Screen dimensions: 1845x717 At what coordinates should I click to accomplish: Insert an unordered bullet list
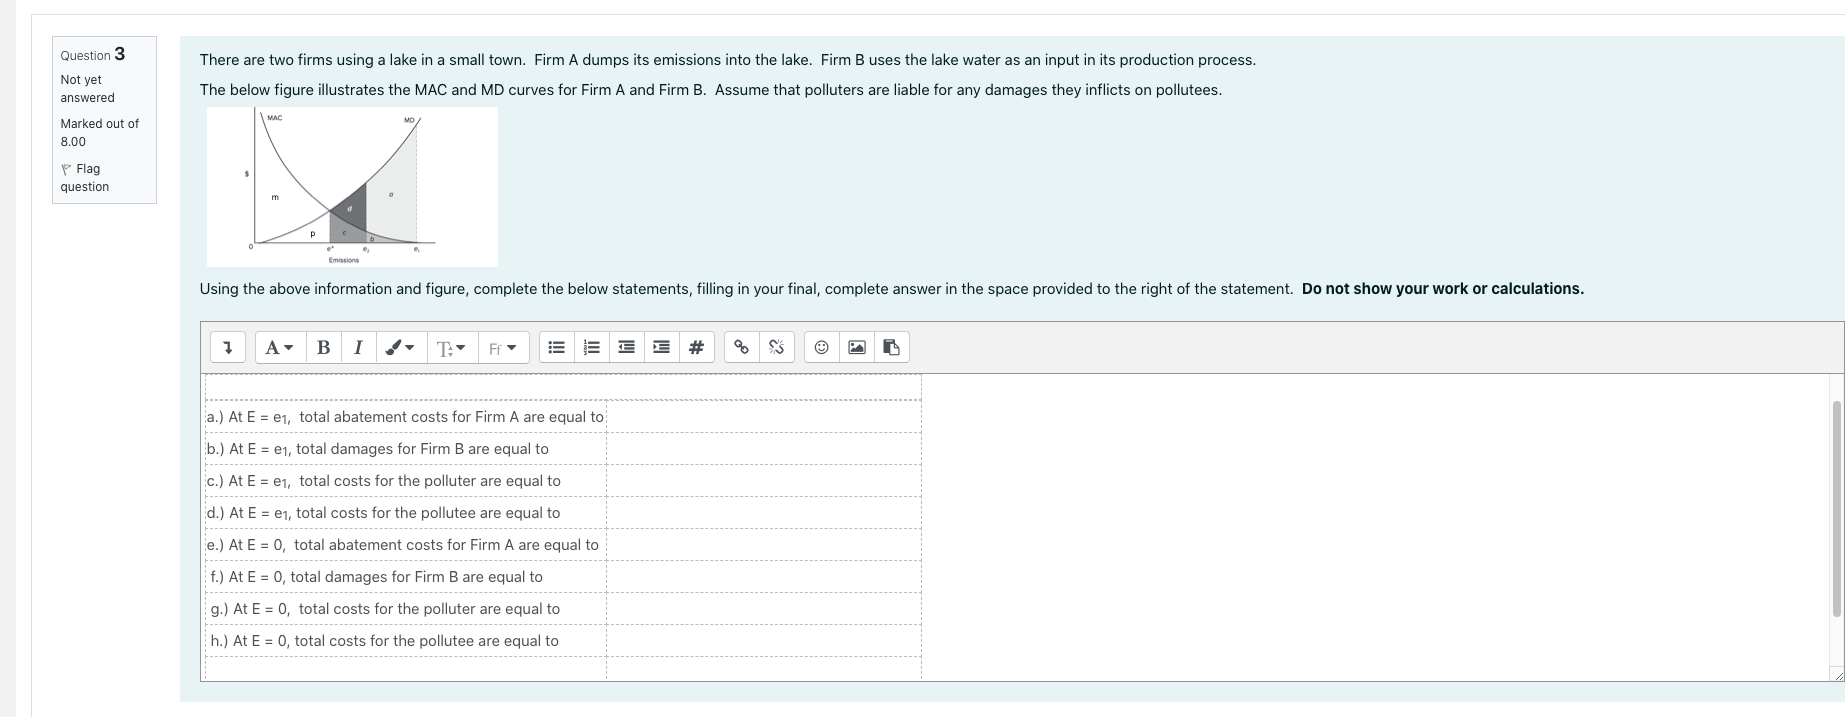(x=557, y=347)
